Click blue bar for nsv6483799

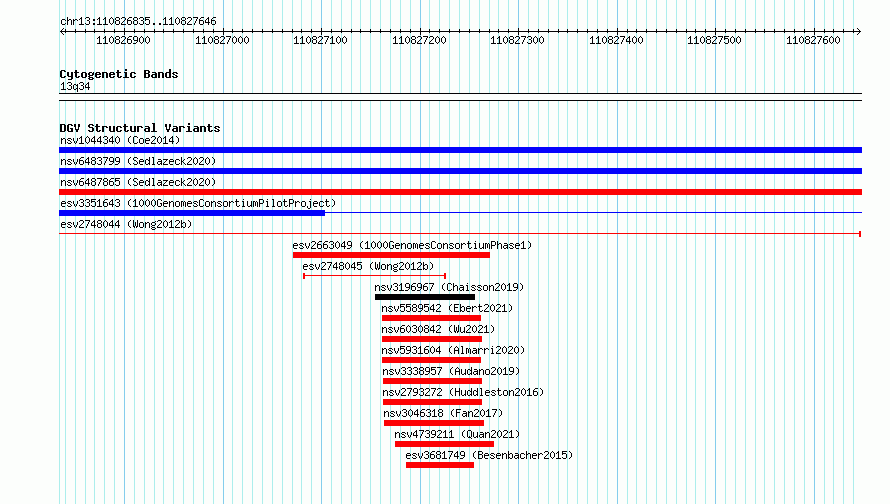pyautogui.click(x=460, y=171)
